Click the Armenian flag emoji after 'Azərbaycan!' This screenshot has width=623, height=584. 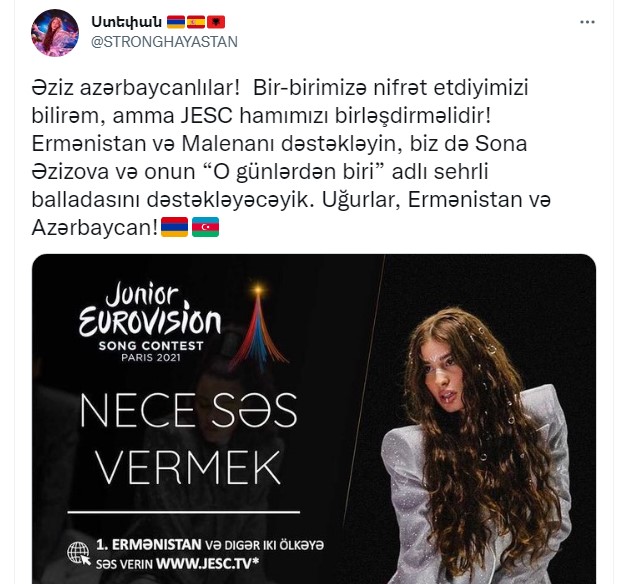(x=174, y=227)
